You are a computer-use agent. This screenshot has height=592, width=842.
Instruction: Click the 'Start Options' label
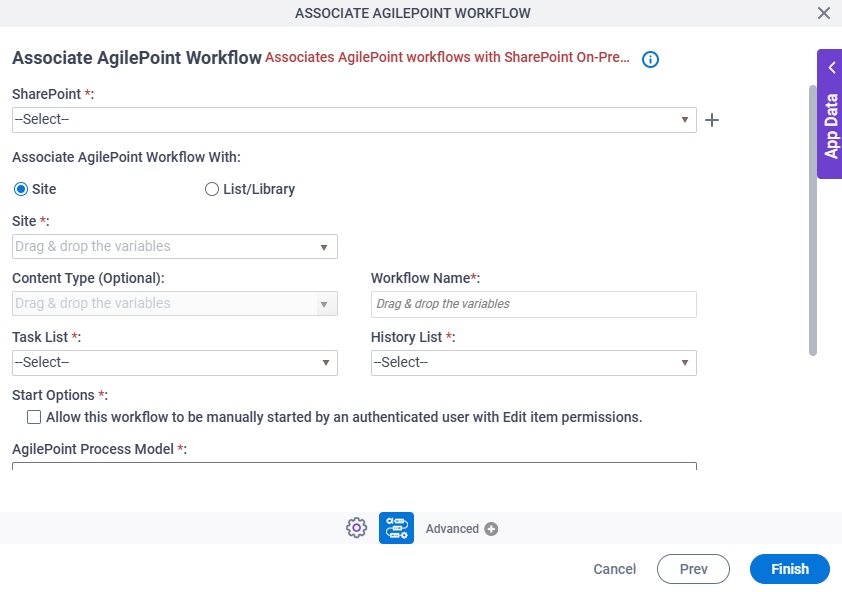pos(60,395)
